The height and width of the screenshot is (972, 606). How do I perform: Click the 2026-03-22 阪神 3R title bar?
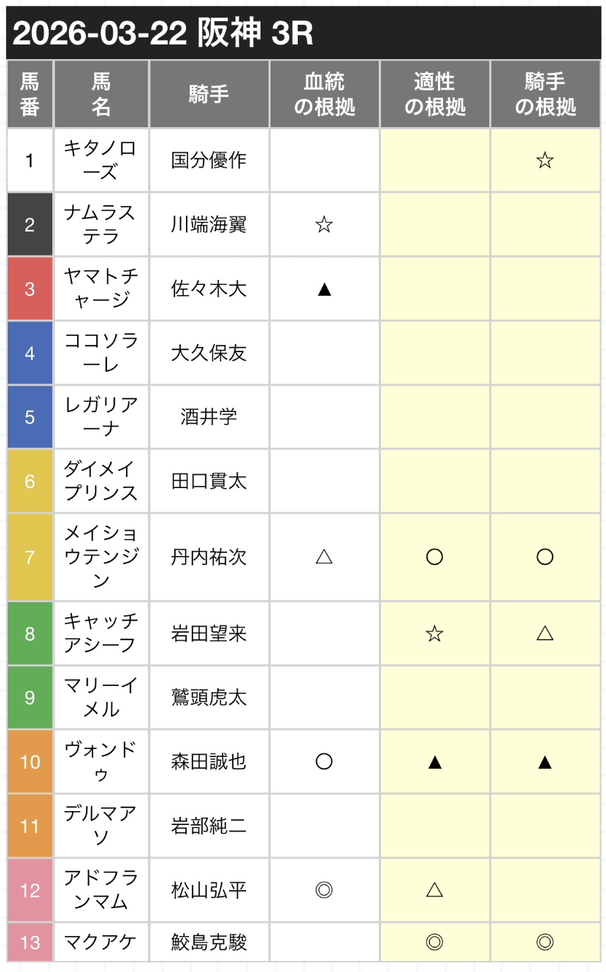(303, 33)
